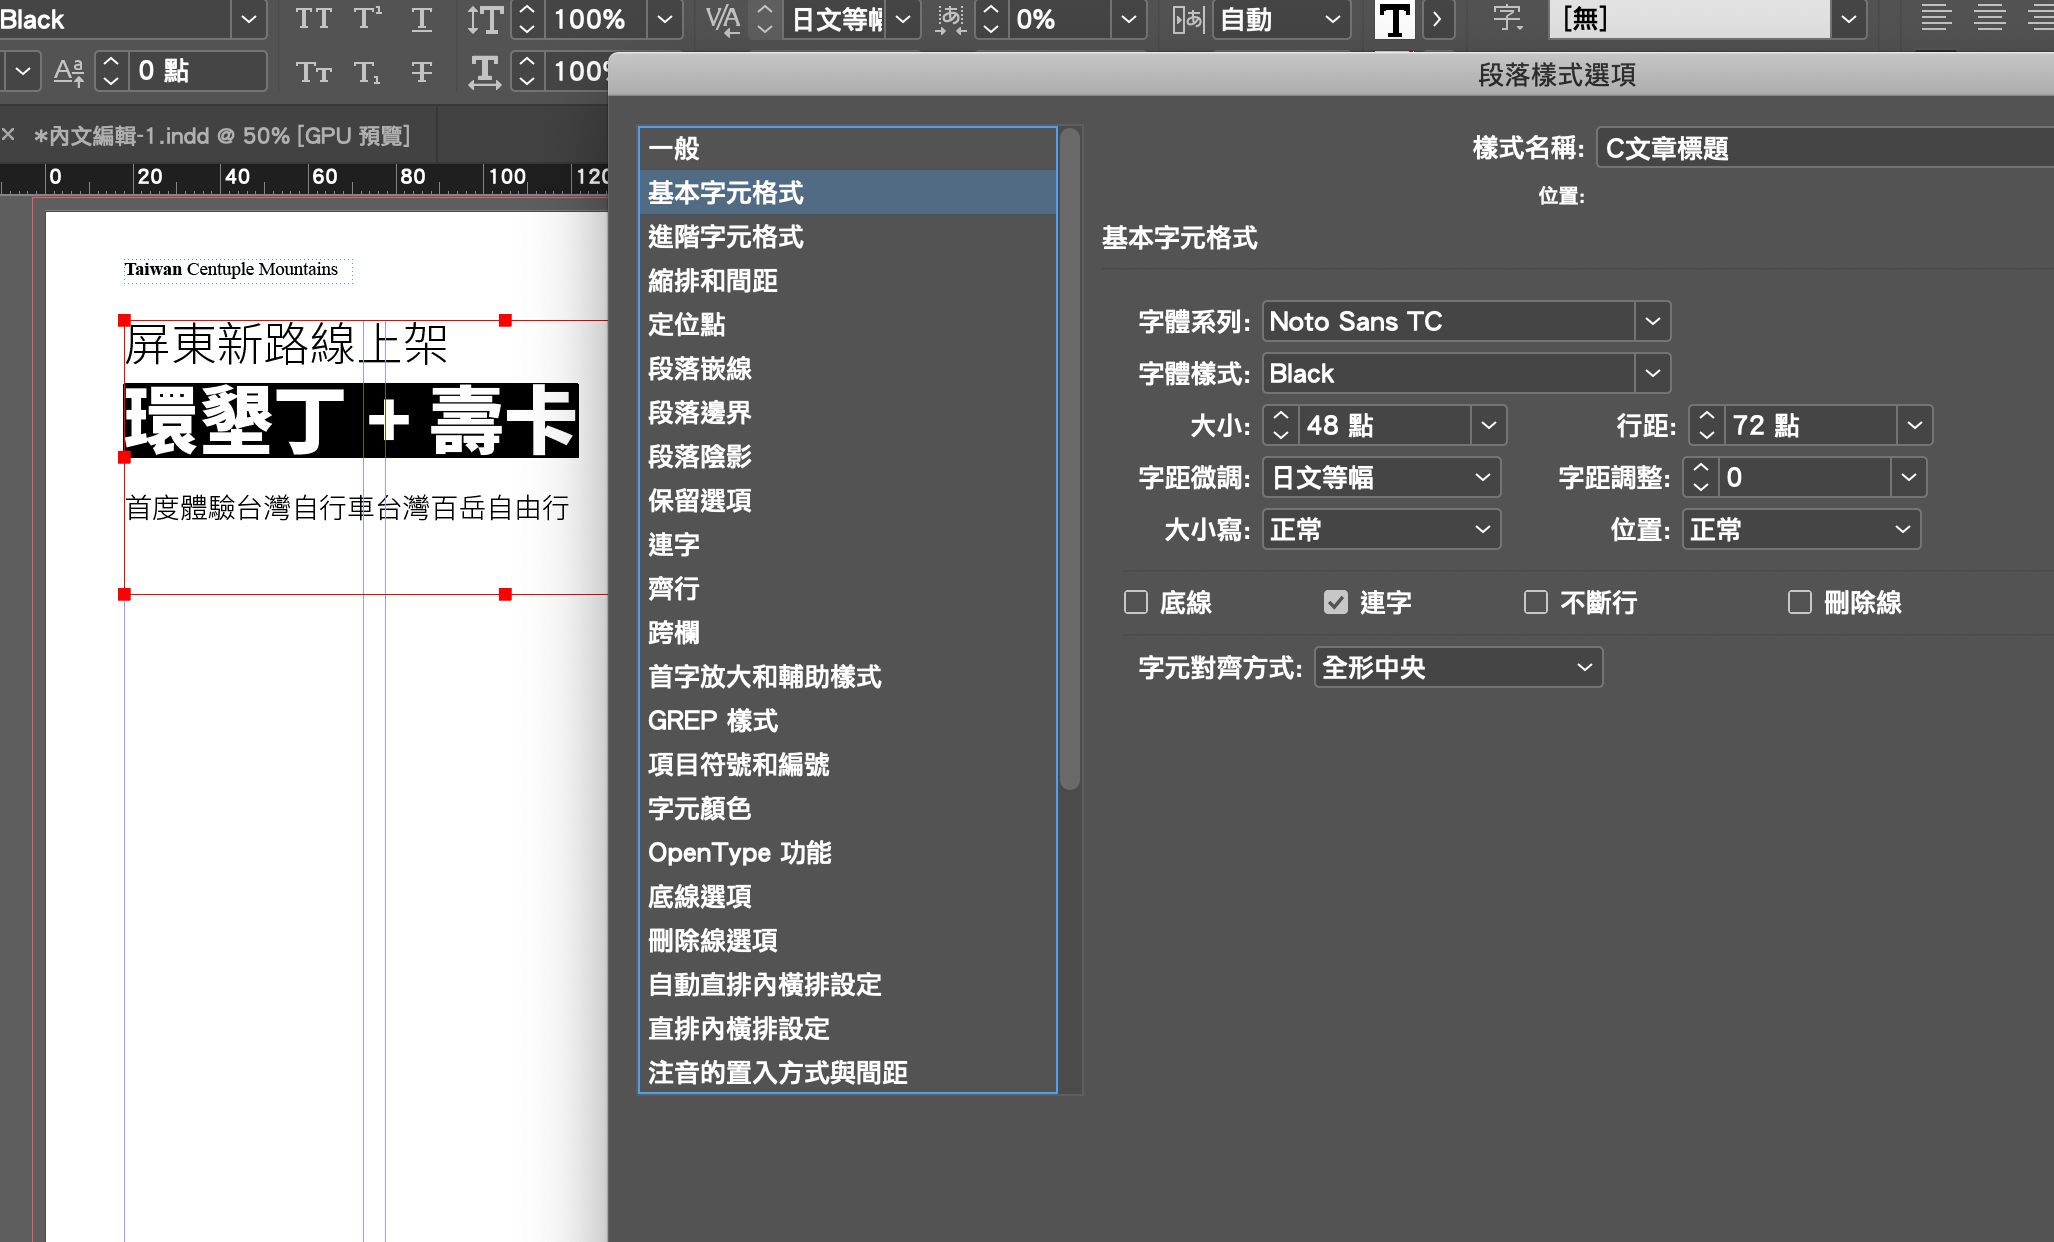Select 縮排和間距 in the category list
2054x1242 pixels.
click(x=713, y=281)
